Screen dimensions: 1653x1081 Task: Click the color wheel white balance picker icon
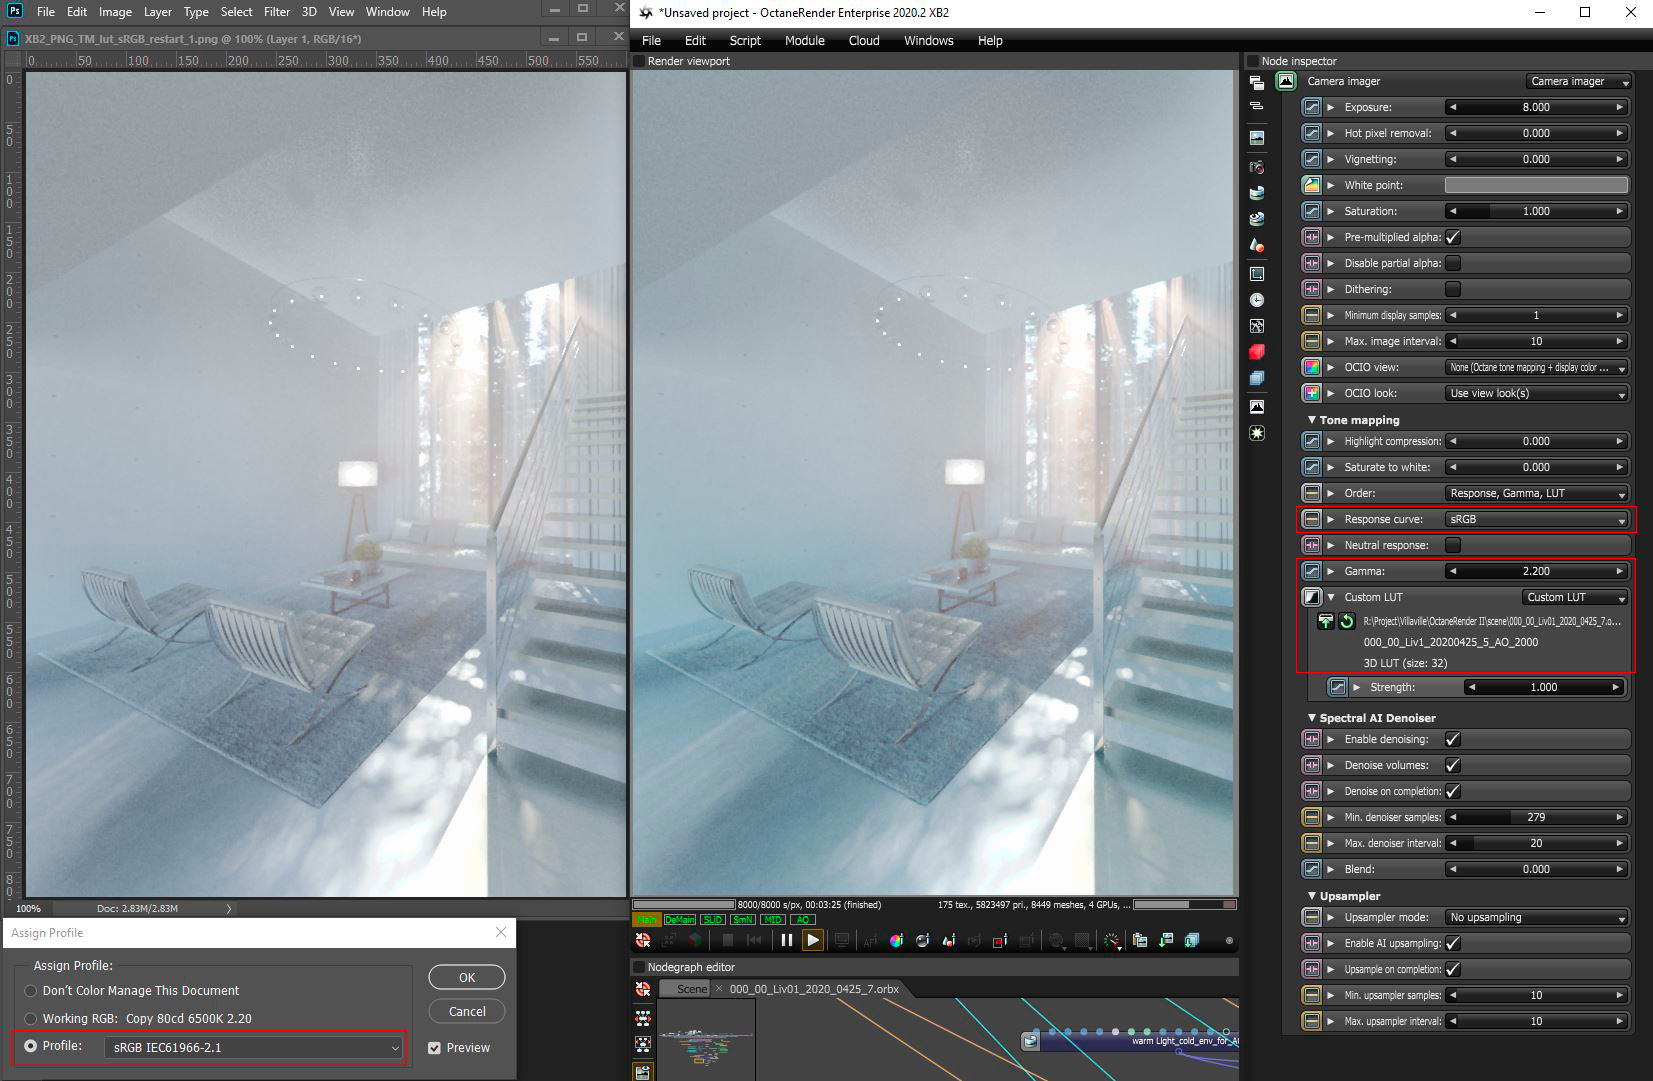(x=896, y=940)
